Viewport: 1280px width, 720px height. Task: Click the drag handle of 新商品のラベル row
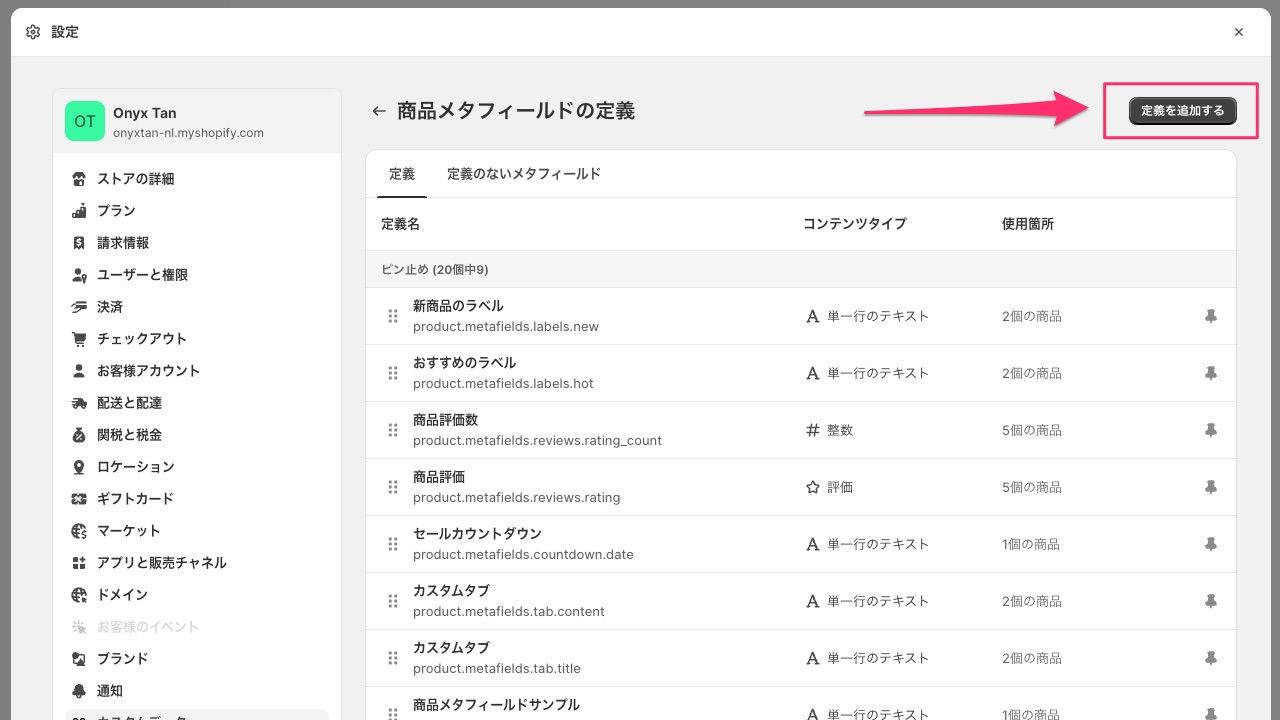tap(393, 316)
